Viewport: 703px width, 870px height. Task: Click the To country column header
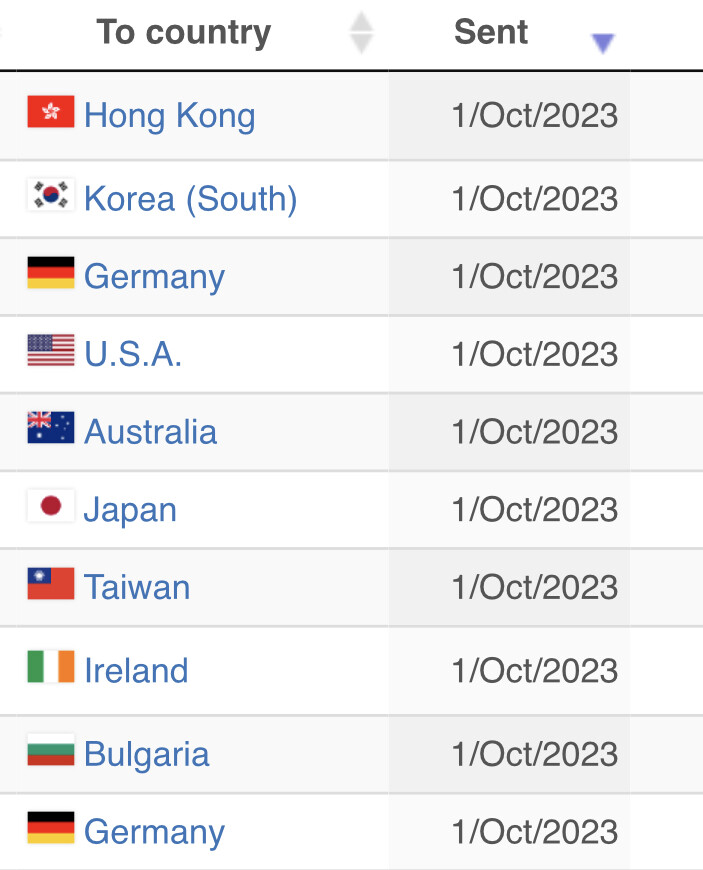pos(184,32)
